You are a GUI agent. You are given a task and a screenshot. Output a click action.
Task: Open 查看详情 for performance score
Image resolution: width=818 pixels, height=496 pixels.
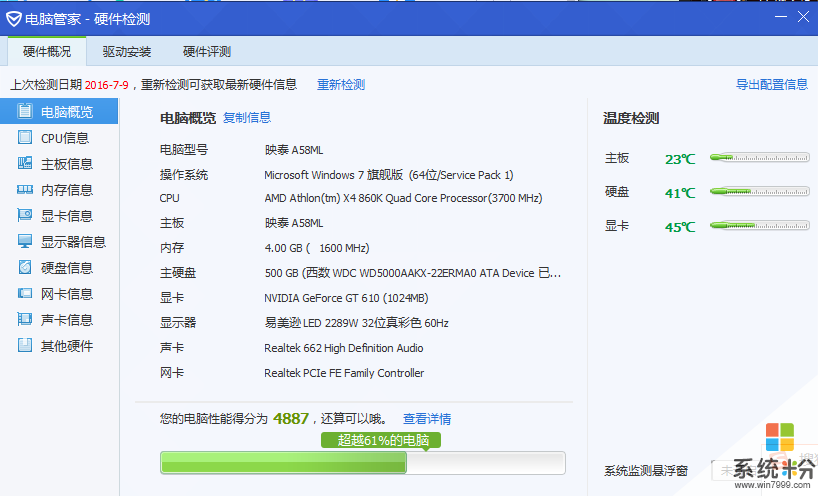pyautogui.click(x=427, y=418)
